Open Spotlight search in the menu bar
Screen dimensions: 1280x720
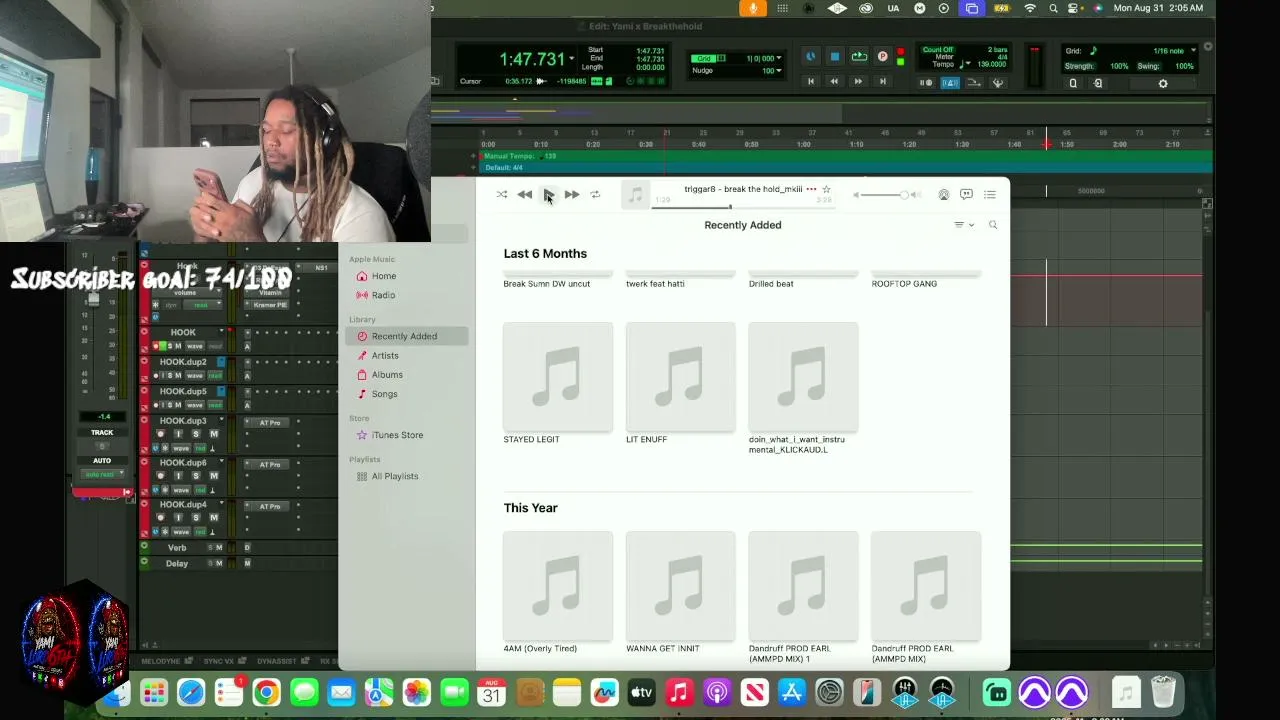click(x=1053, y=8)
